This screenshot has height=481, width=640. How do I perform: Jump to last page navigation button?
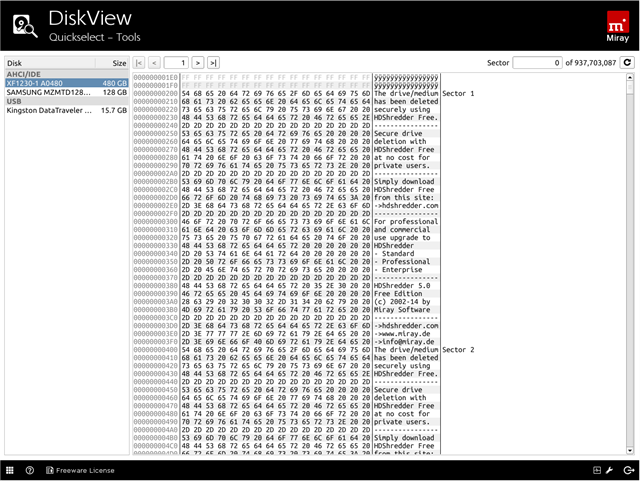point(213,63)
